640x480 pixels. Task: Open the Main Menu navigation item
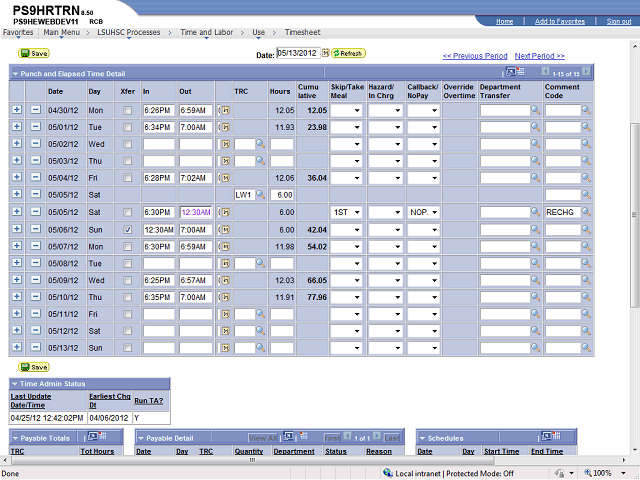click(65, 32)
